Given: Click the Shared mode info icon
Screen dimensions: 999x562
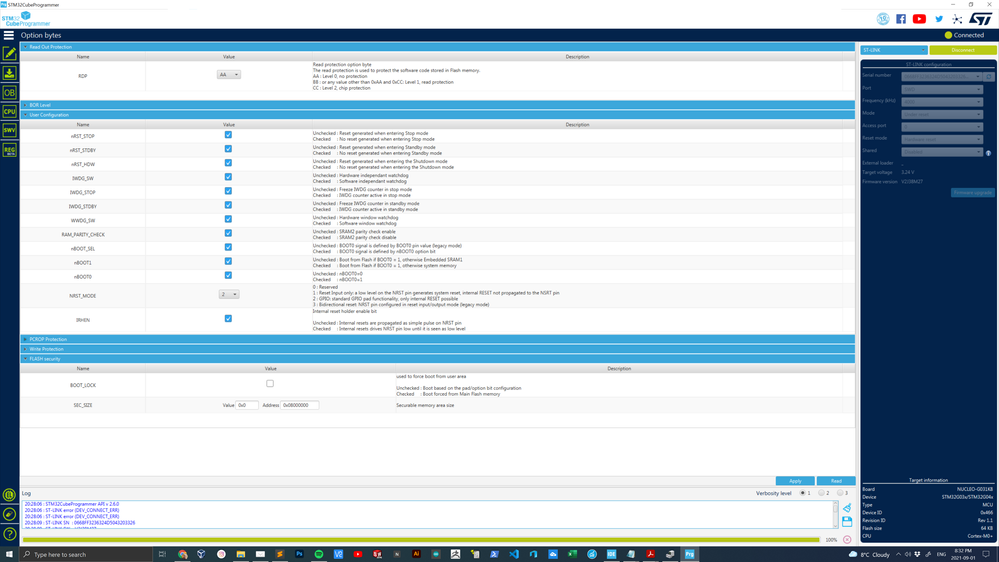Looking at the screenshot, I should (x=989, y=153).
